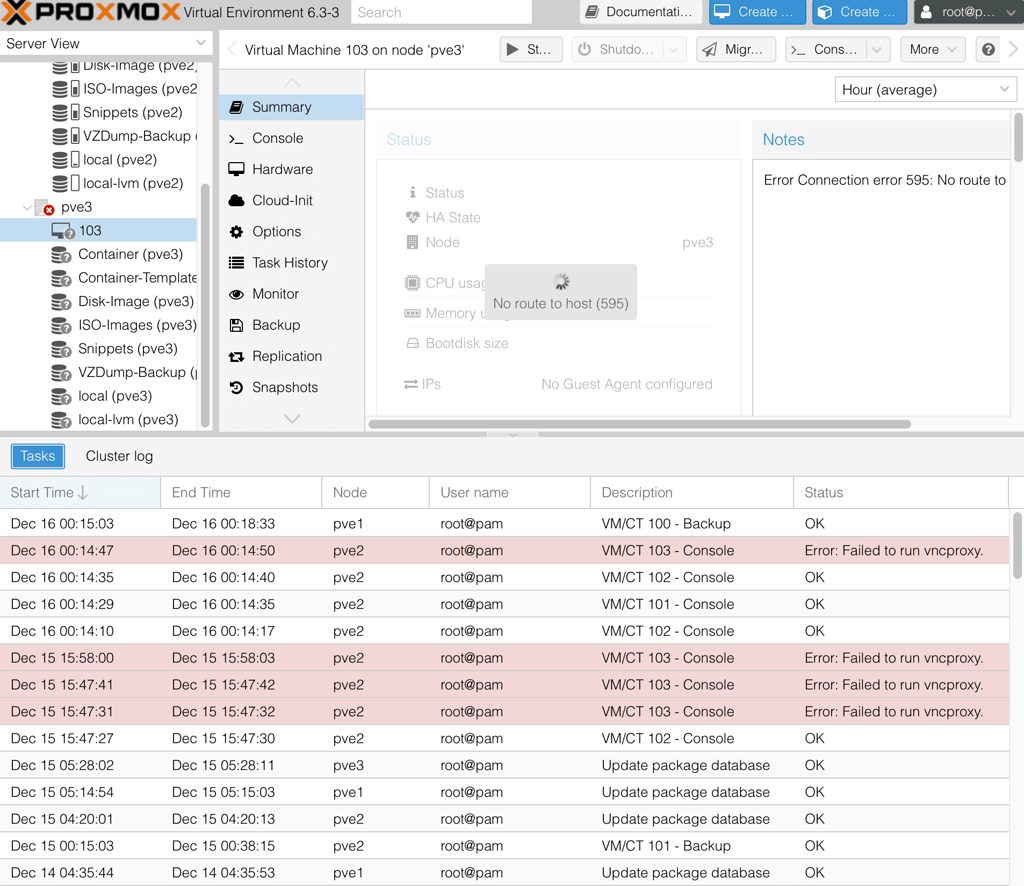Switch to the Cluster log tab

pos(120,456)
